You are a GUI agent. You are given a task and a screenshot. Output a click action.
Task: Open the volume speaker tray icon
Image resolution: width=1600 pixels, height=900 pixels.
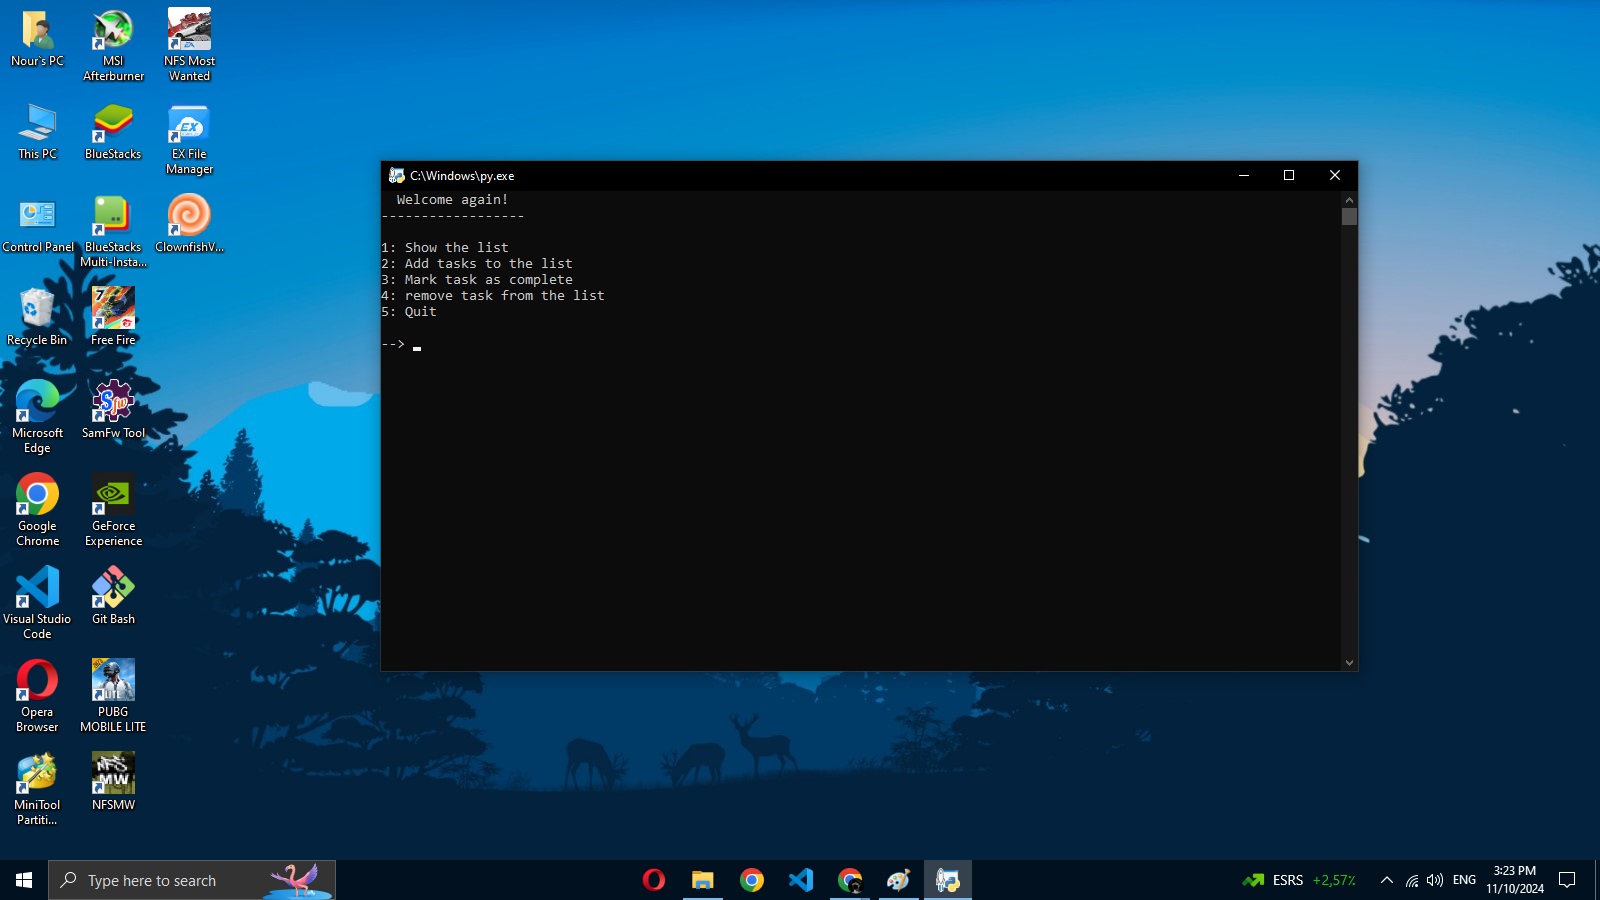[x=1435, y=880]
